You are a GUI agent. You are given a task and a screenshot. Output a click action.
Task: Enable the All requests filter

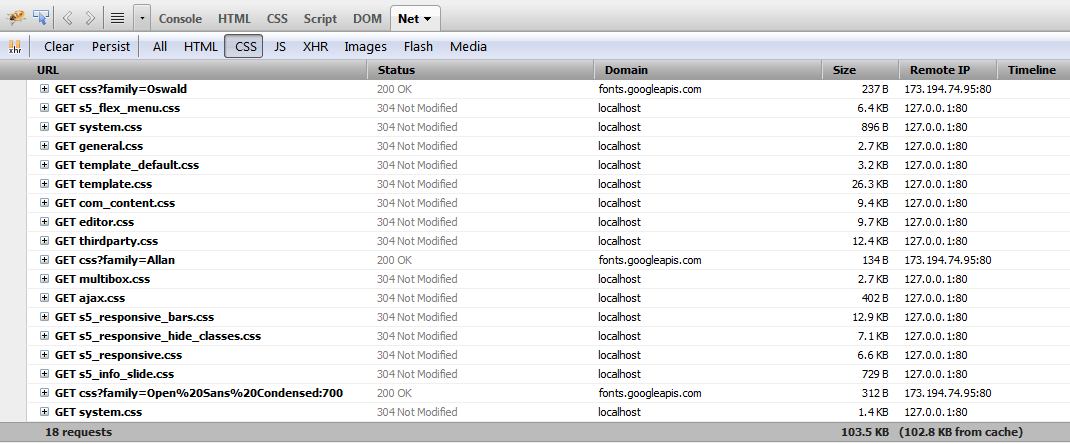[160, 46]
